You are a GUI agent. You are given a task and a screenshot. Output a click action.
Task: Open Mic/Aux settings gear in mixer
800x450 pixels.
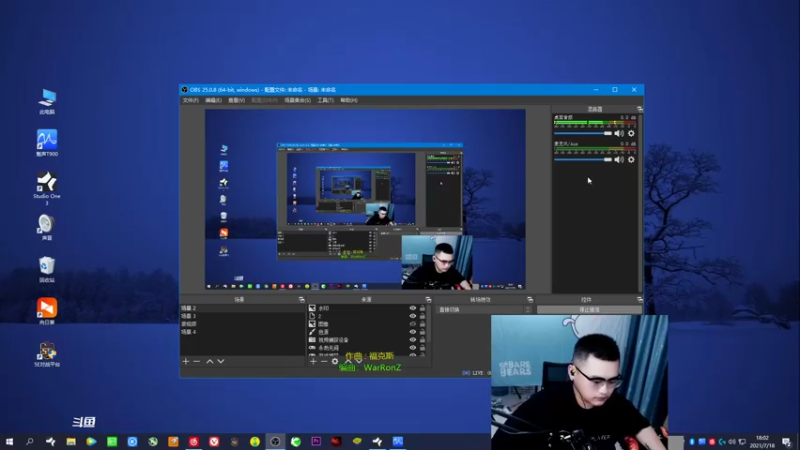(631, 160)
